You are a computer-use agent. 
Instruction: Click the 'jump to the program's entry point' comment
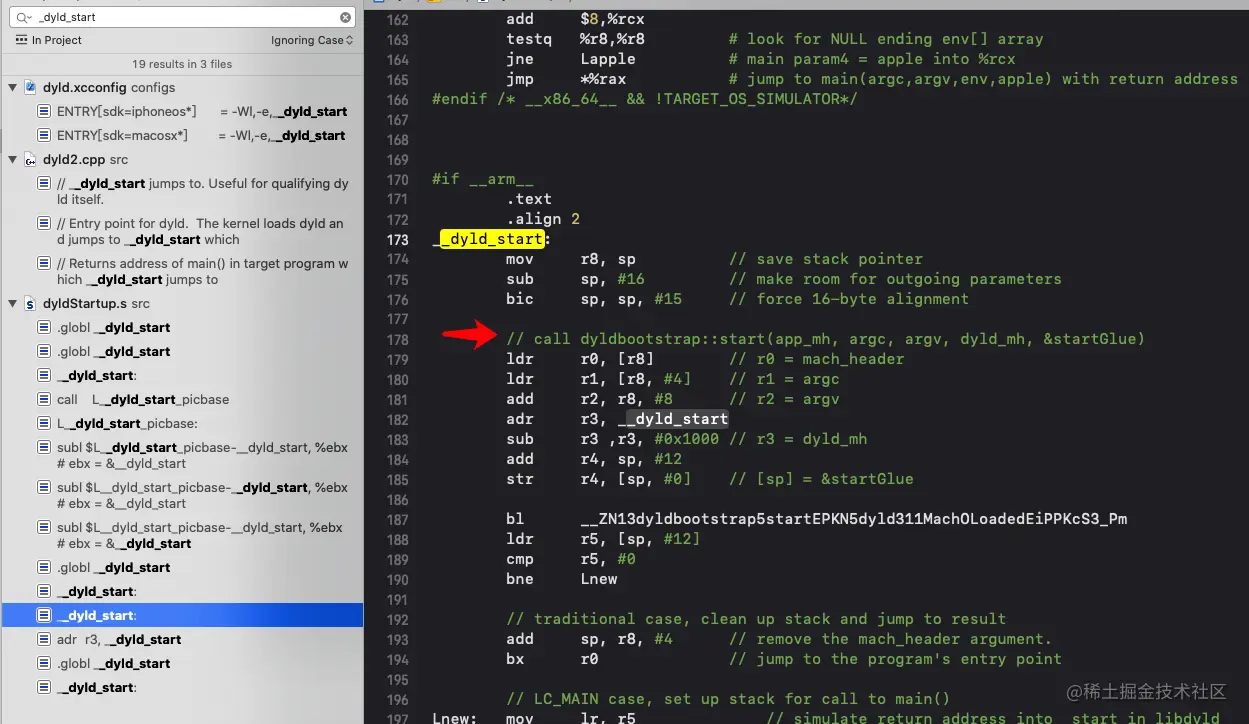click(x=895, y=659)
